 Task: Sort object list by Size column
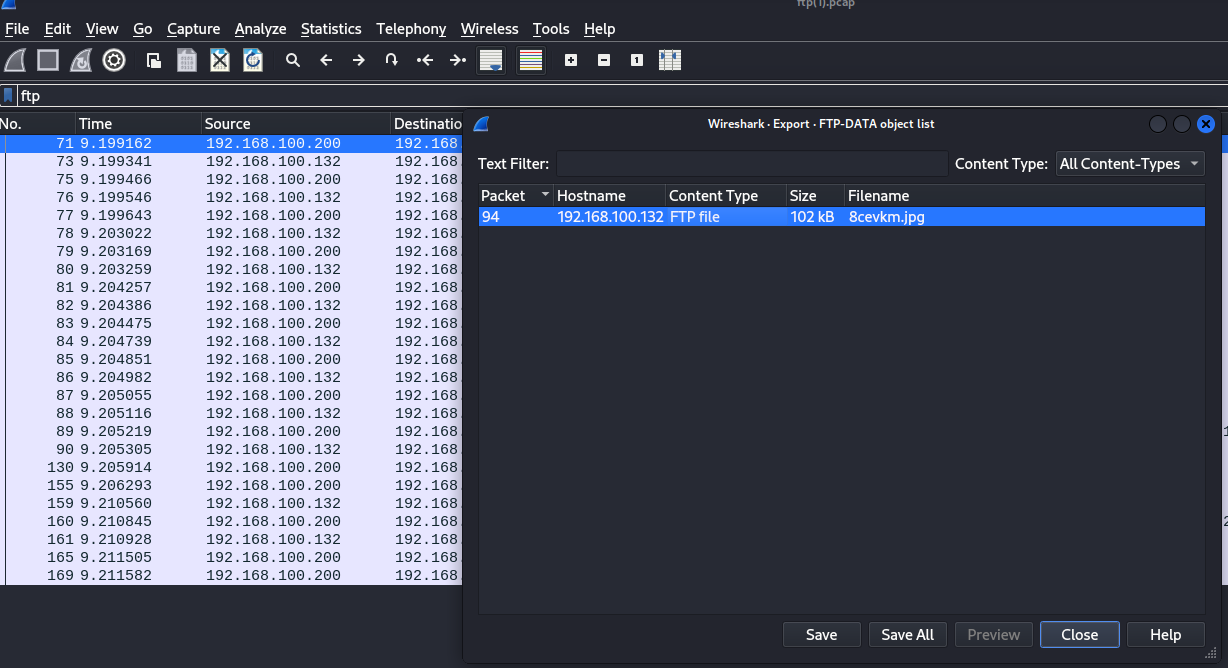click(x=815, y=196)
